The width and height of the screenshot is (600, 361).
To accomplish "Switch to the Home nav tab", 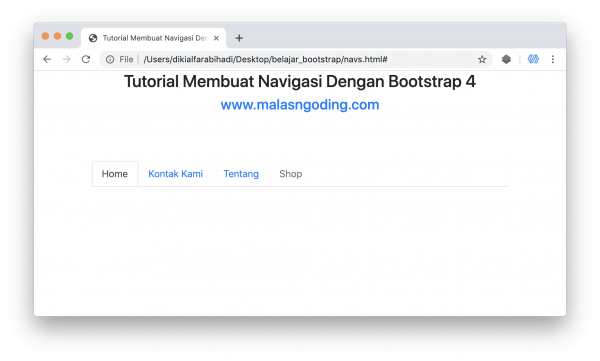I will point(115,174).
